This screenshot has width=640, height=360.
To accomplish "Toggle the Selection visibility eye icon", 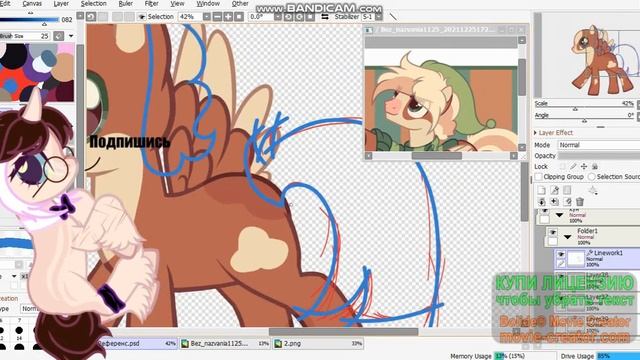I will click(x=141, y=17).
